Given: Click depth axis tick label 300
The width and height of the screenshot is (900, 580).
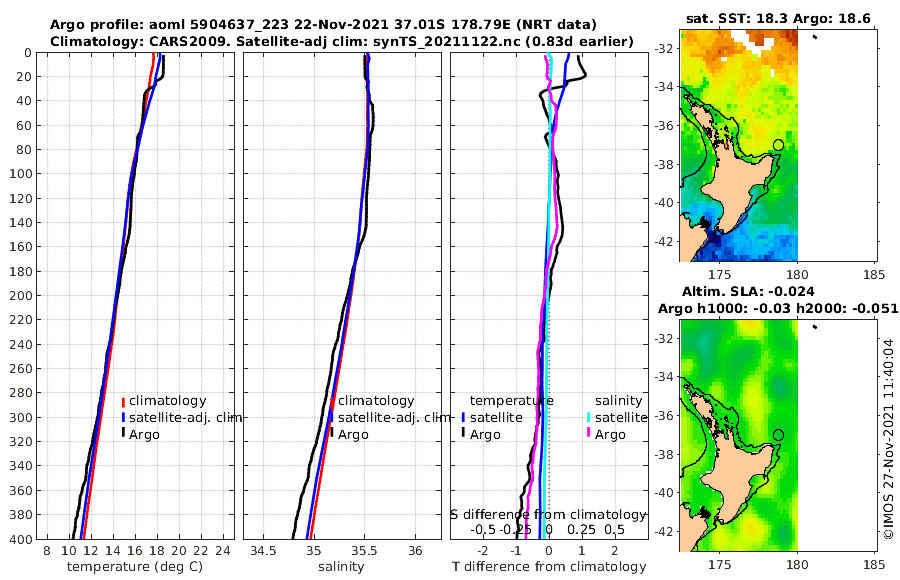Looking at the screenshot, I should [21, 417].
